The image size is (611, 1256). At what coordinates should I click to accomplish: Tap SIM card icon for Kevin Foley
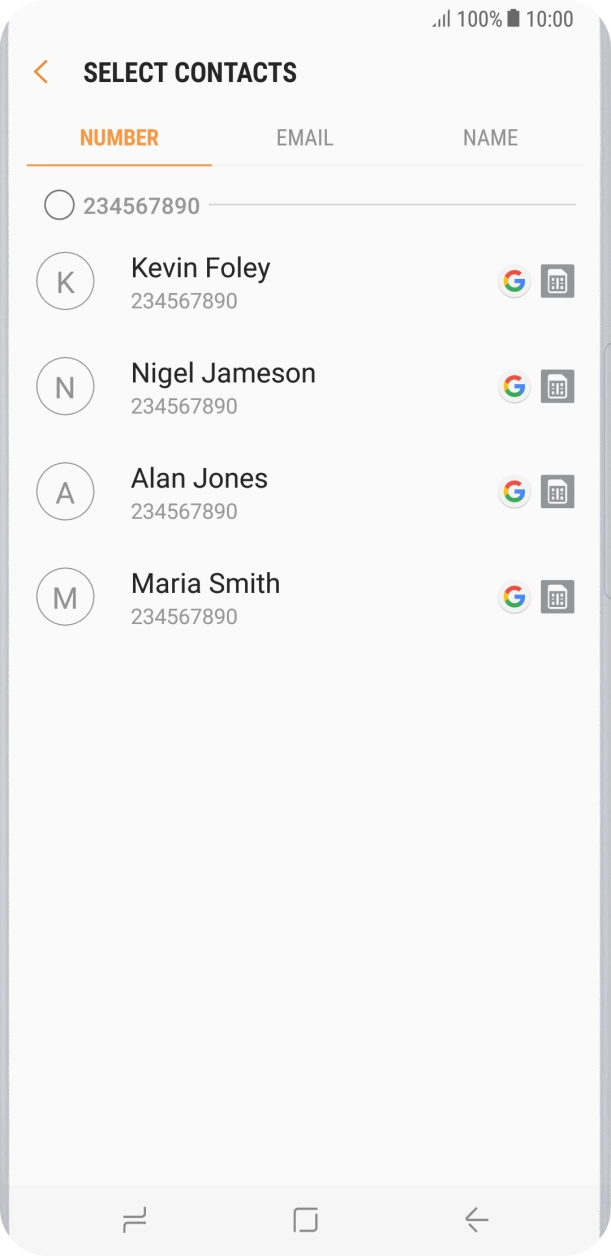(x=557, y=282)
